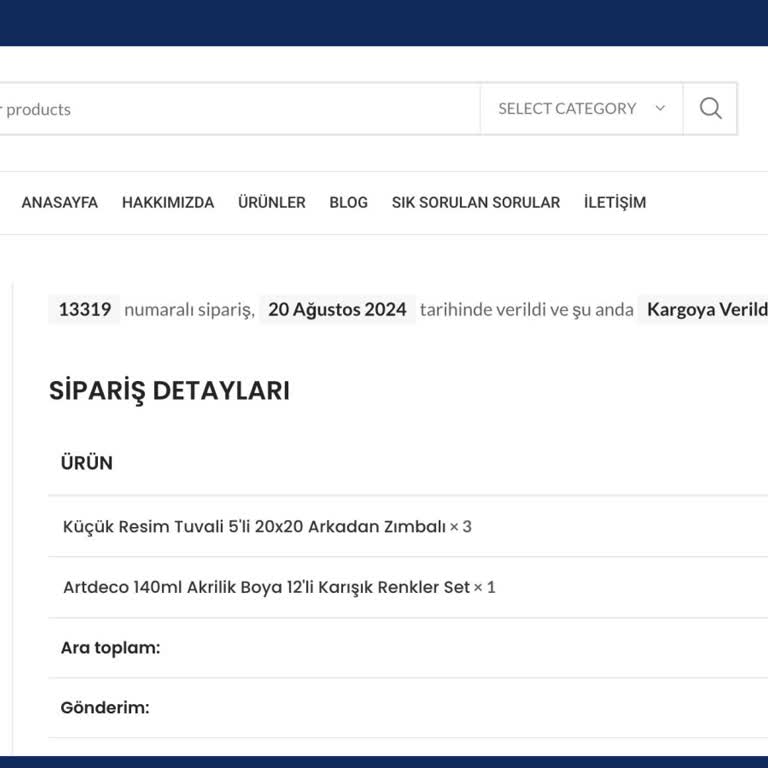Open SIK SORULAN SORULAR menu item
Image resolution: width=768 pixels, height=768 pixels.
click(x=476, y=202)
